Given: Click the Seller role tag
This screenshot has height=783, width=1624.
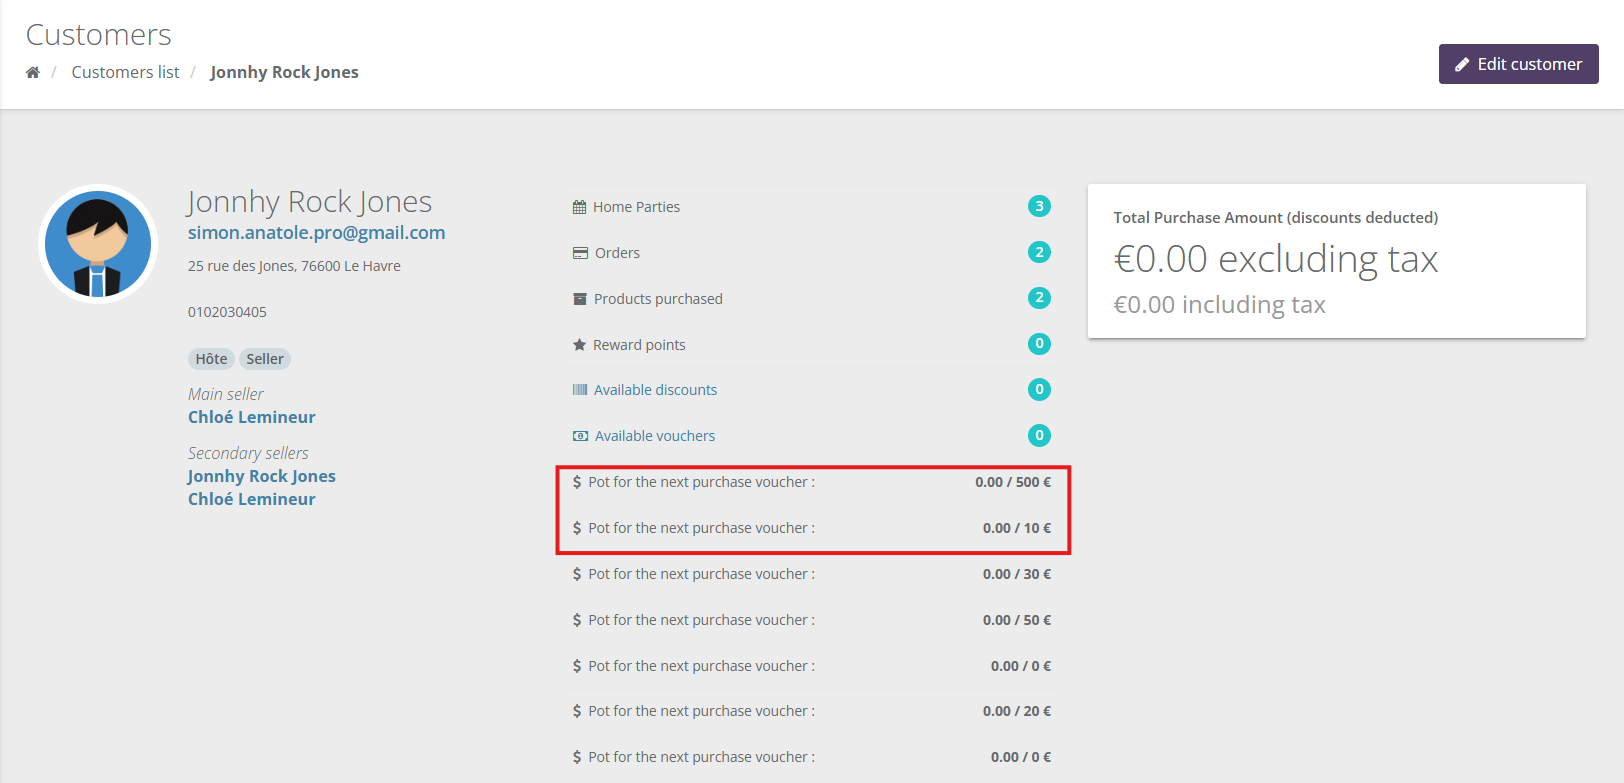Looking at the screenshot, I should tap(265, 359).
